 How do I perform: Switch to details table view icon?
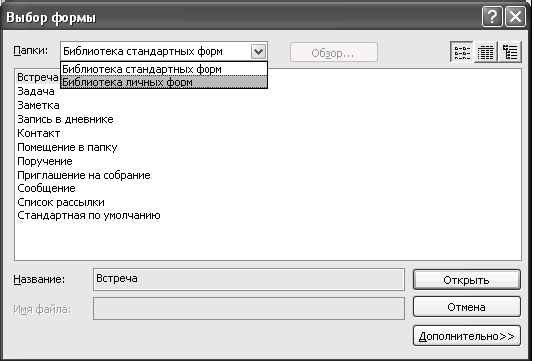coord(486,52)
